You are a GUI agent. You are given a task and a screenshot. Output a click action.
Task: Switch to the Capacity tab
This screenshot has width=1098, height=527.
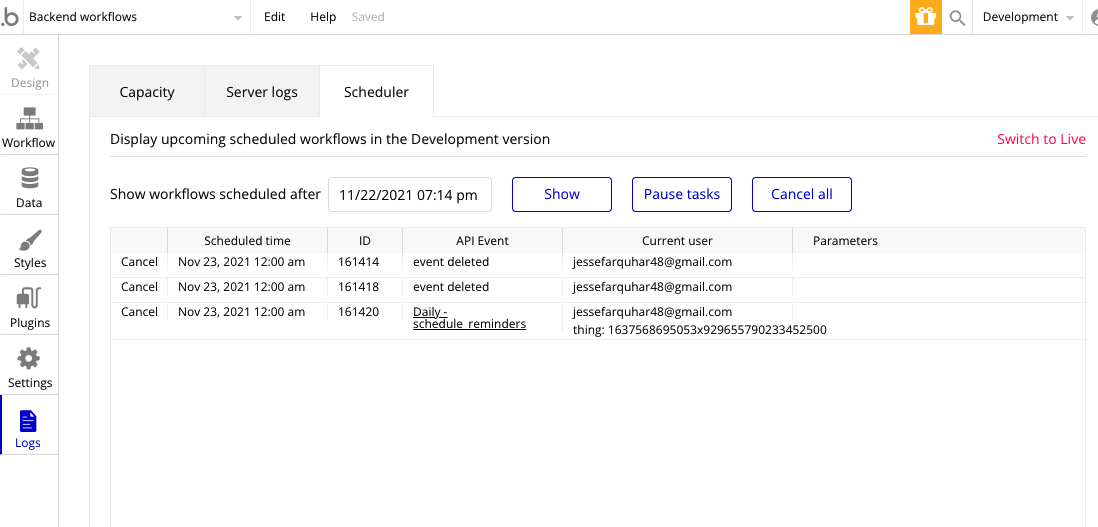tap(147, 92)
